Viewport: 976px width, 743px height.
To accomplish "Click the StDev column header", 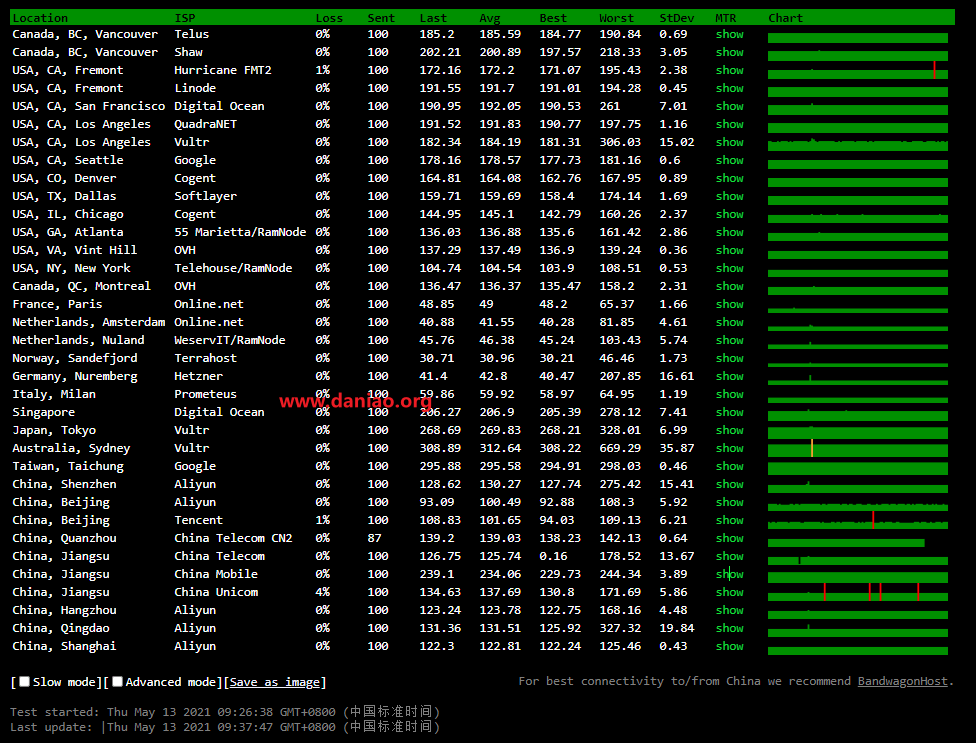I will click(x=677, y=18).
